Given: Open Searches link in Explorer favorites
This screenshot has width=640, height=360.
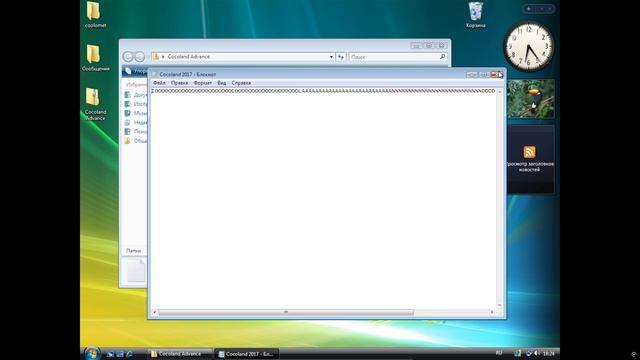Looking at the screenshot, I should (x=136, y=131).
